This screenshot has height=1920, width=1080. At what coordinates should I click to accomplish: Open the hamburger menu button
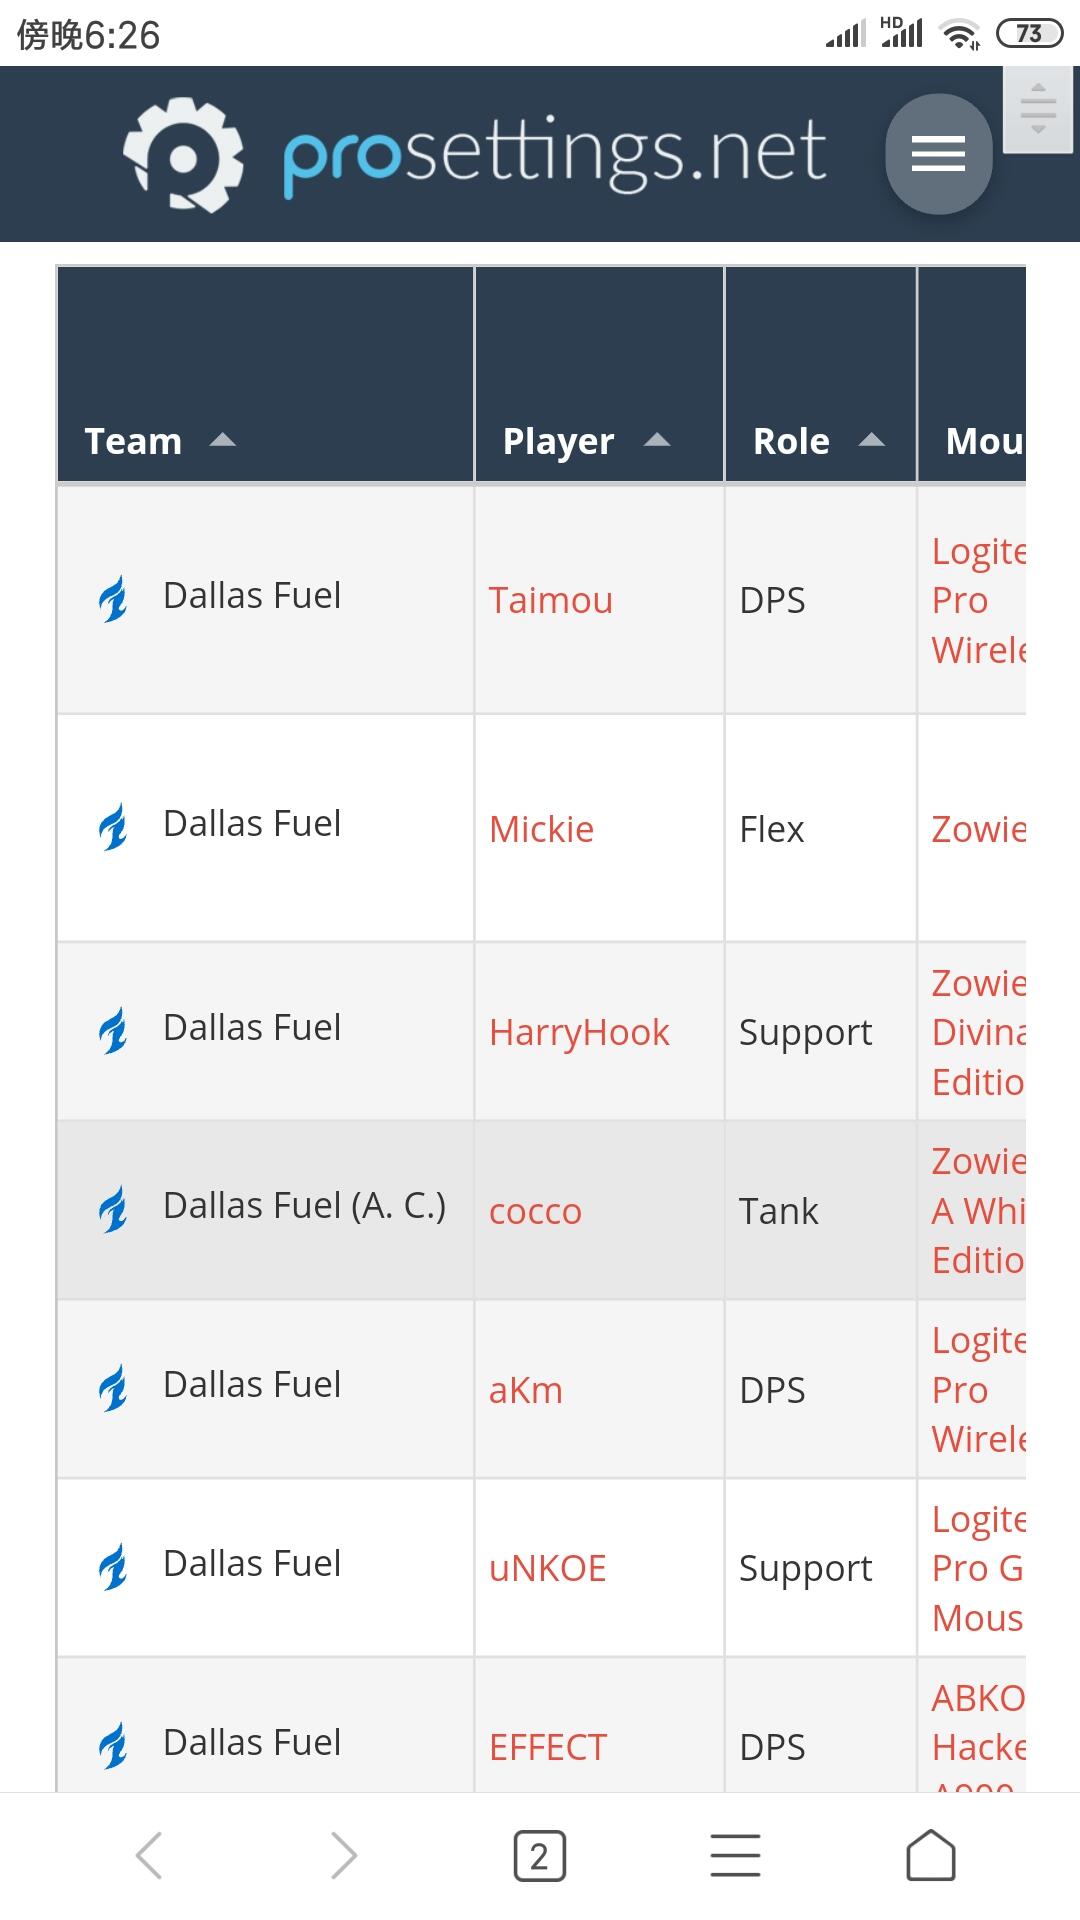(938, 154)
